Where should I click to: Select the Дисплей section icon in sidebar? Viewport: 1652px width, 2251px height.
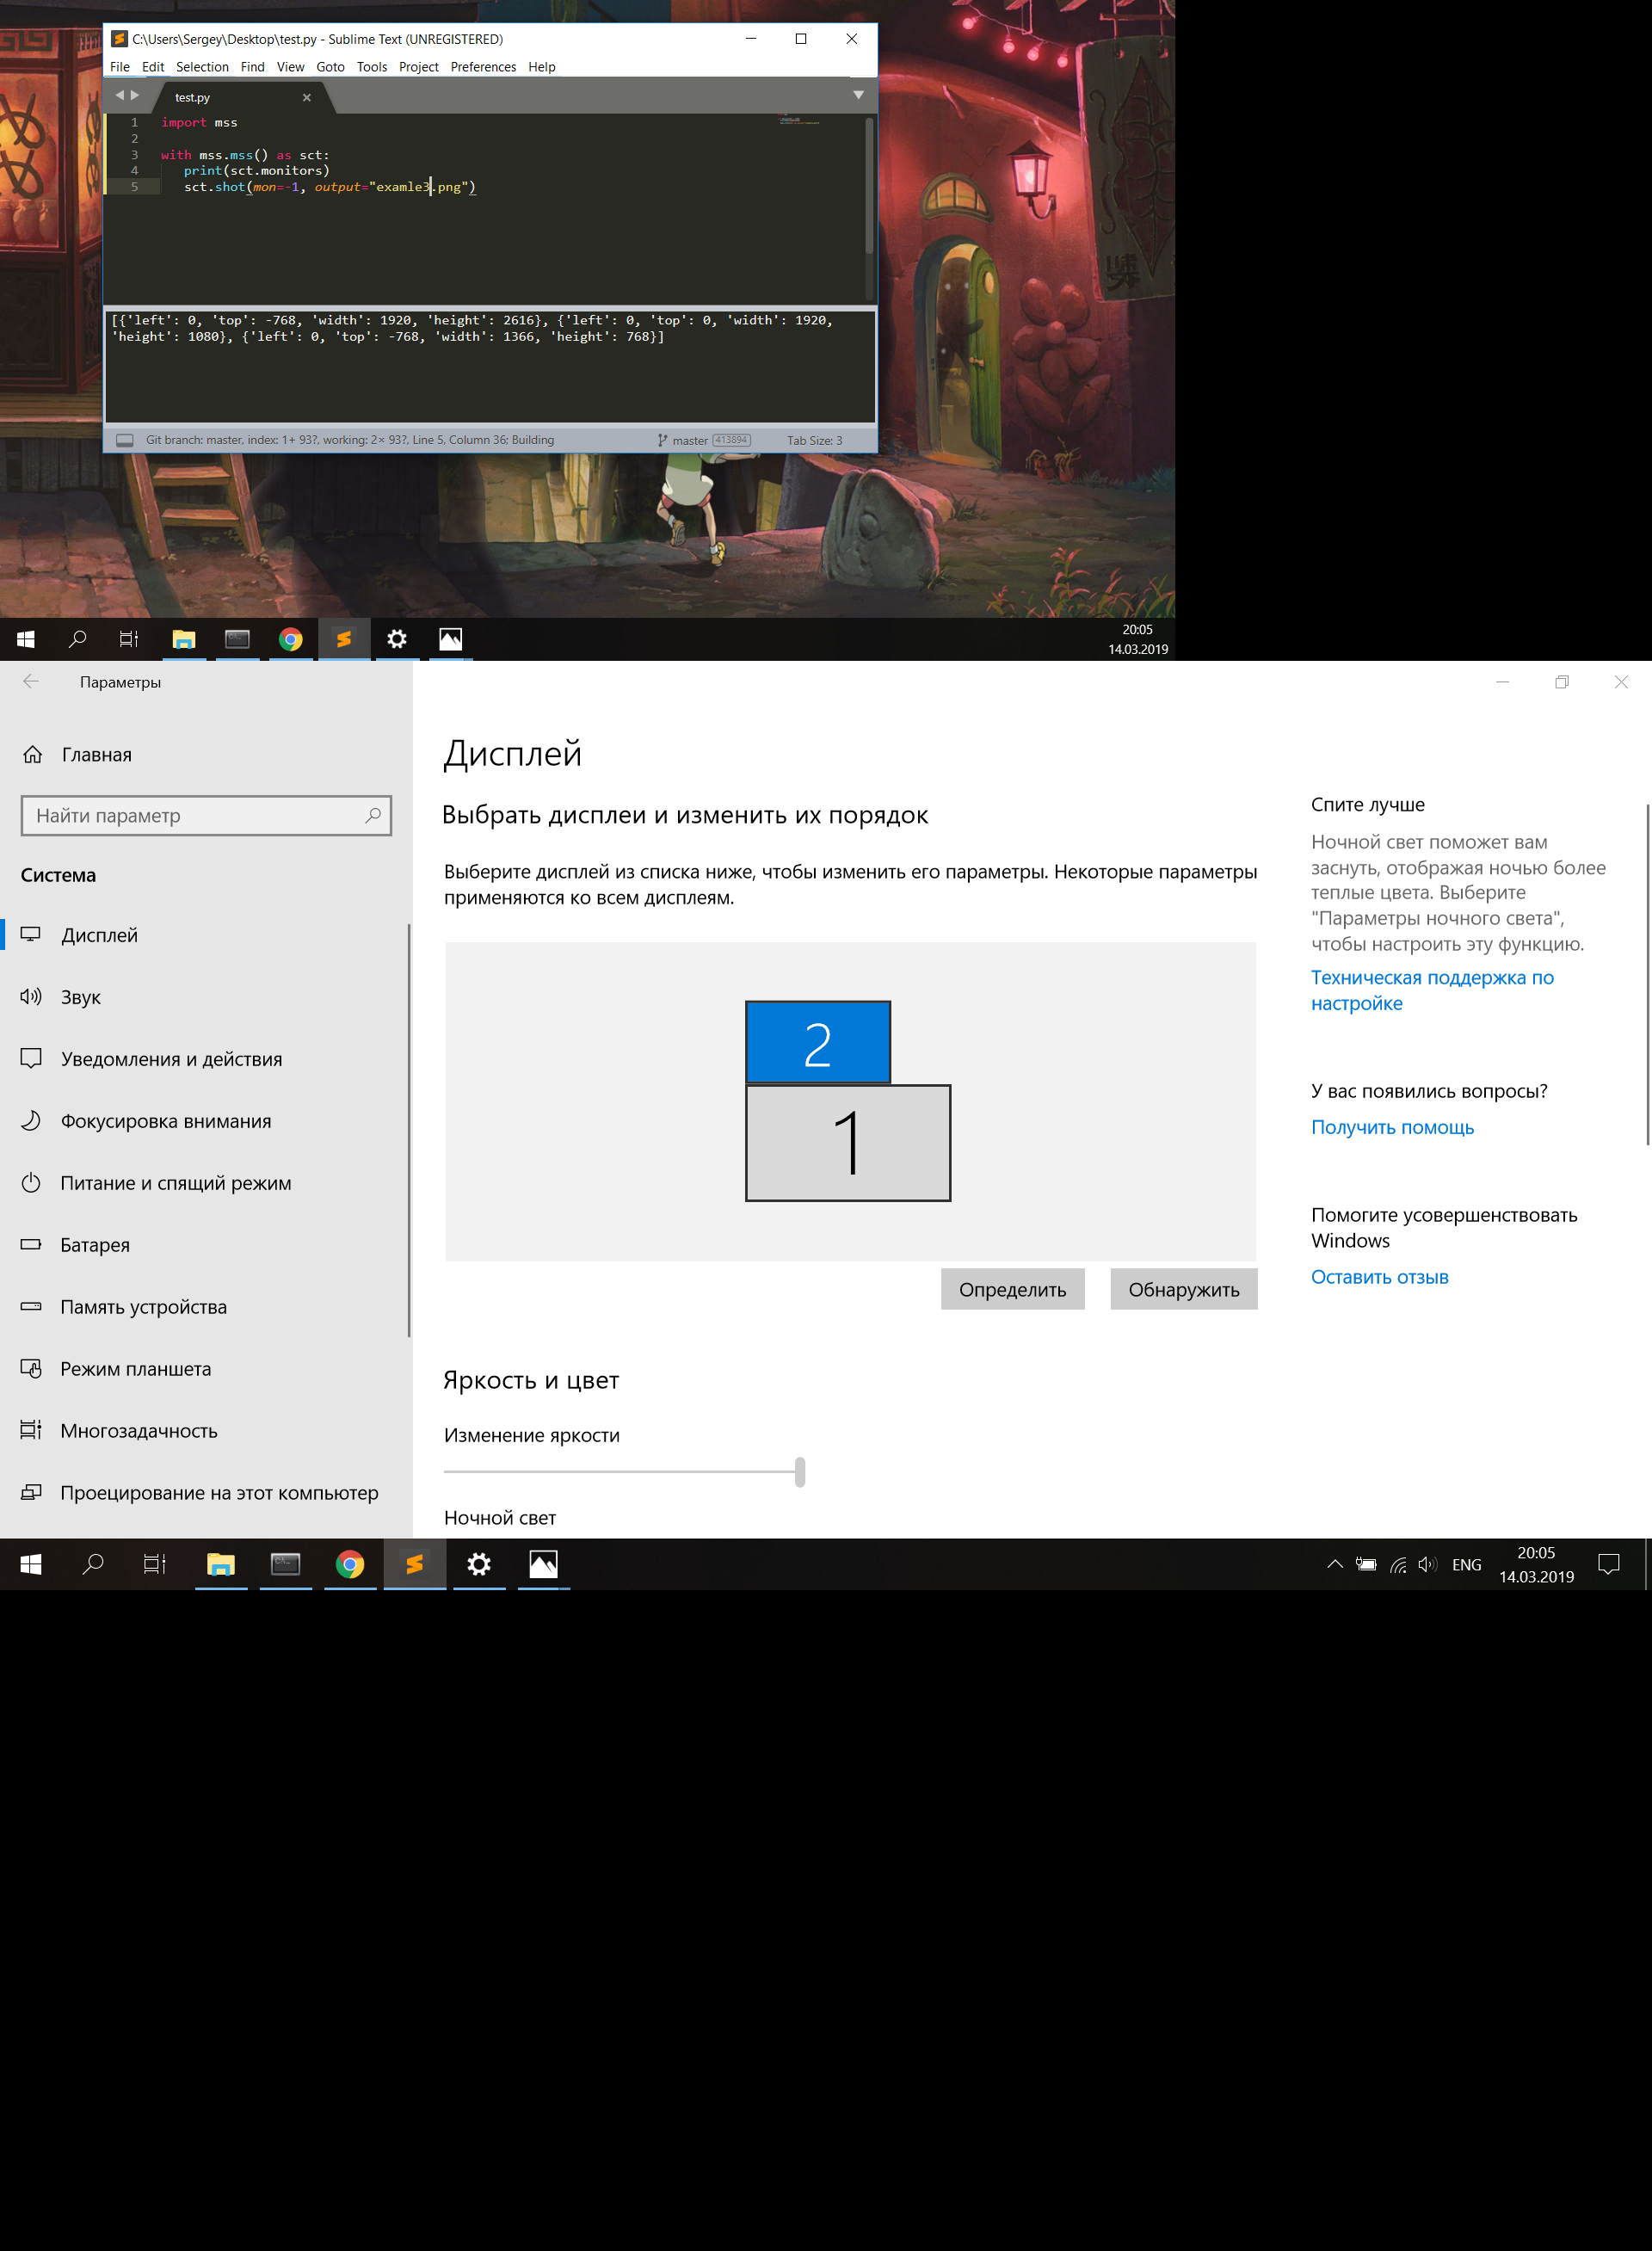click(33, 934)
